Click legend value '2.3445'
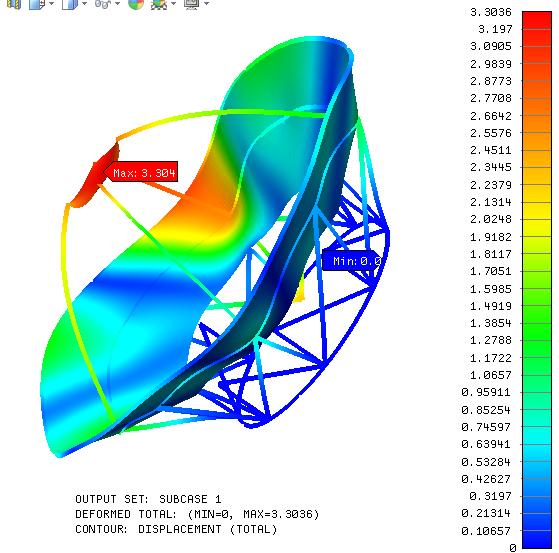559x553 pixels. click(491, 167)
